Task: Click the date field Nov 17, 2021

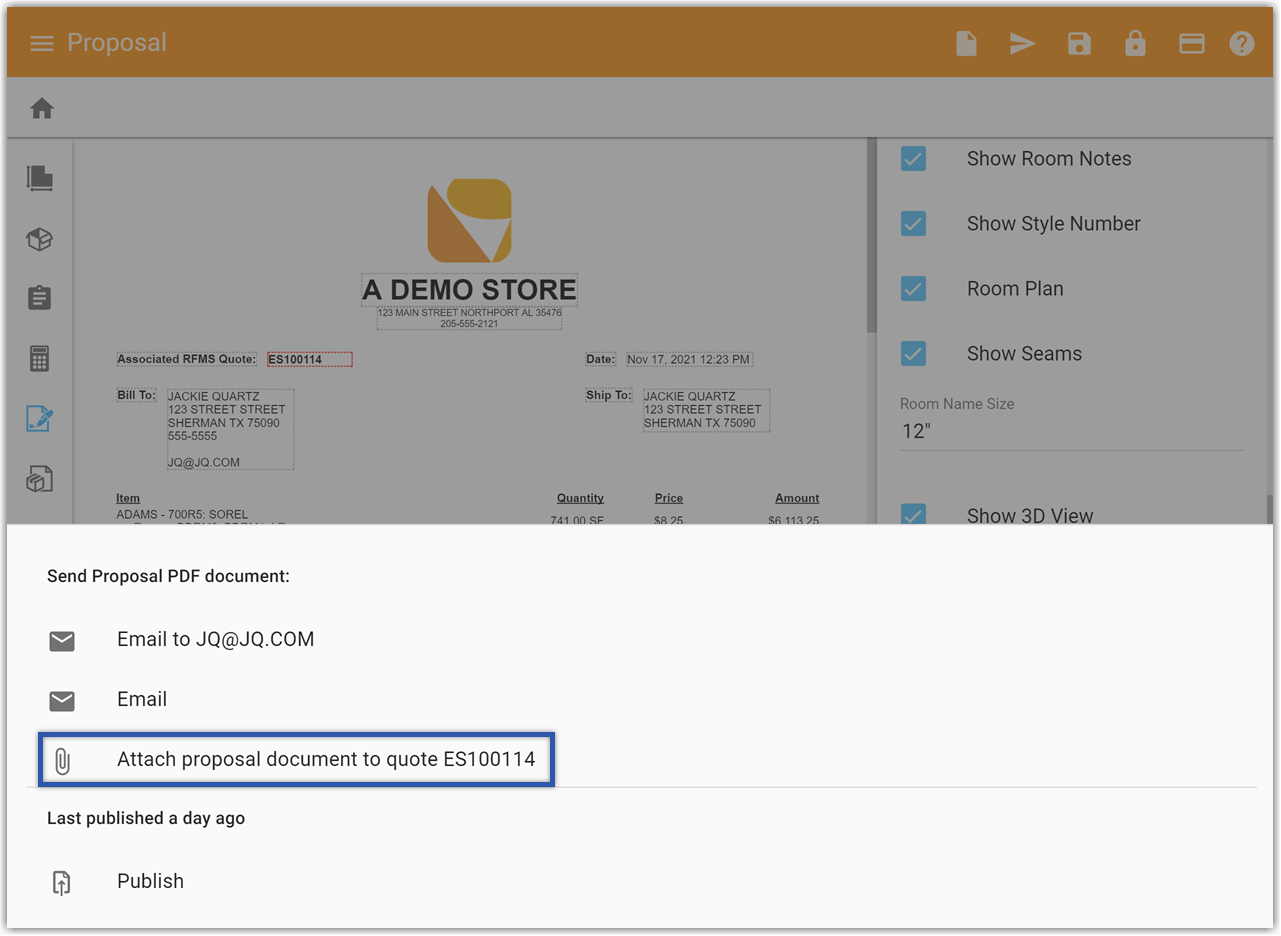Action: pyautogui.click(x=689, y=359)
